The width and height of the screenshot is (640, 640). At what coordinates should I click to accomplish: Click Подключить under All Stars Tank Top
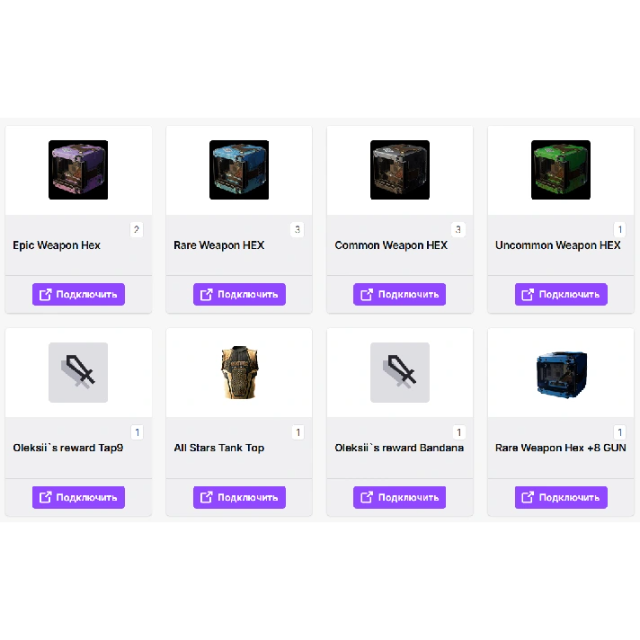coord(239,497)
